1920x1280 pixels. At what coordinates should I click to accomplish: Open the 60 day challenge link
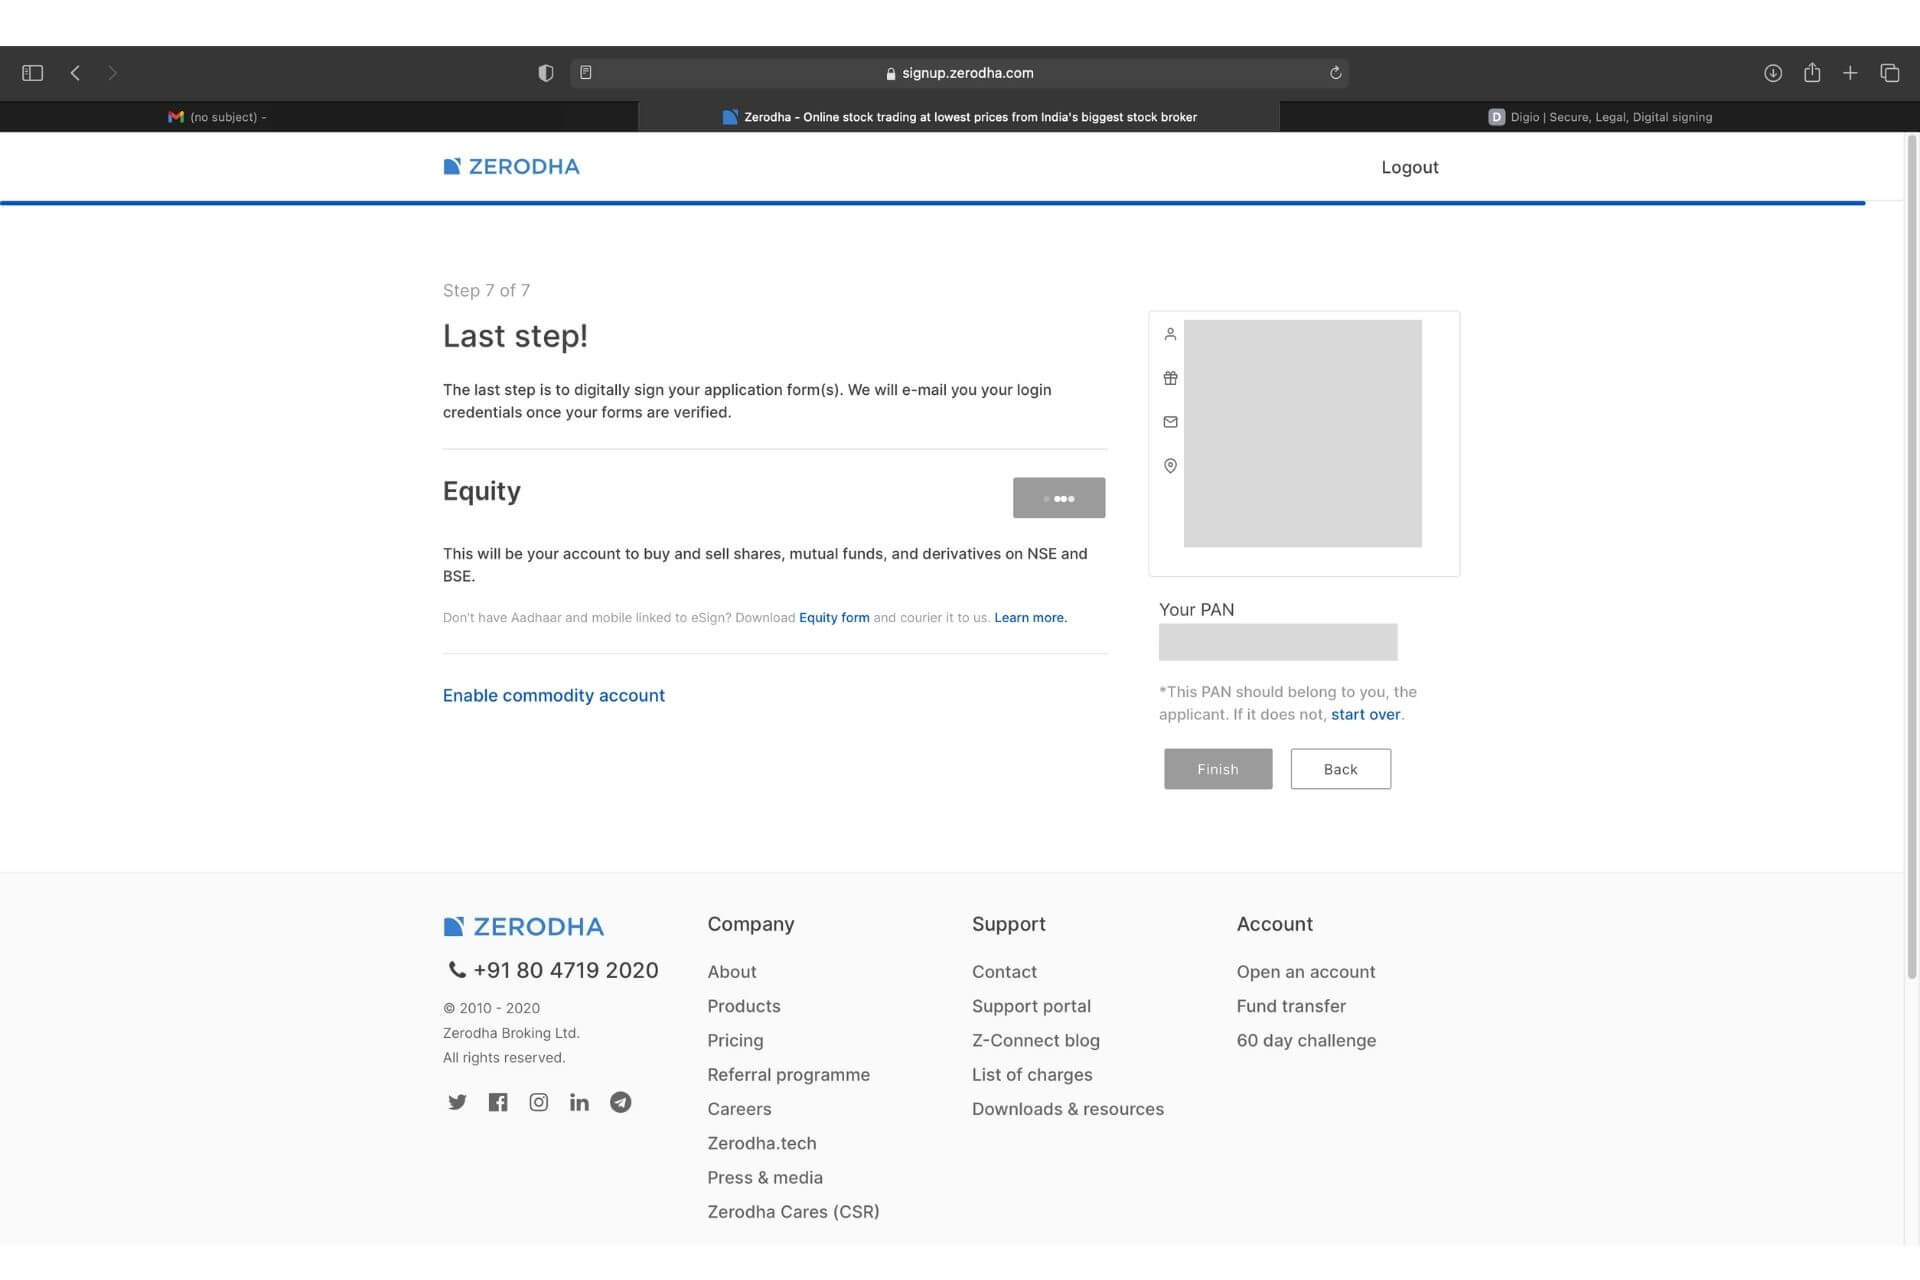coord(1306,1040)
